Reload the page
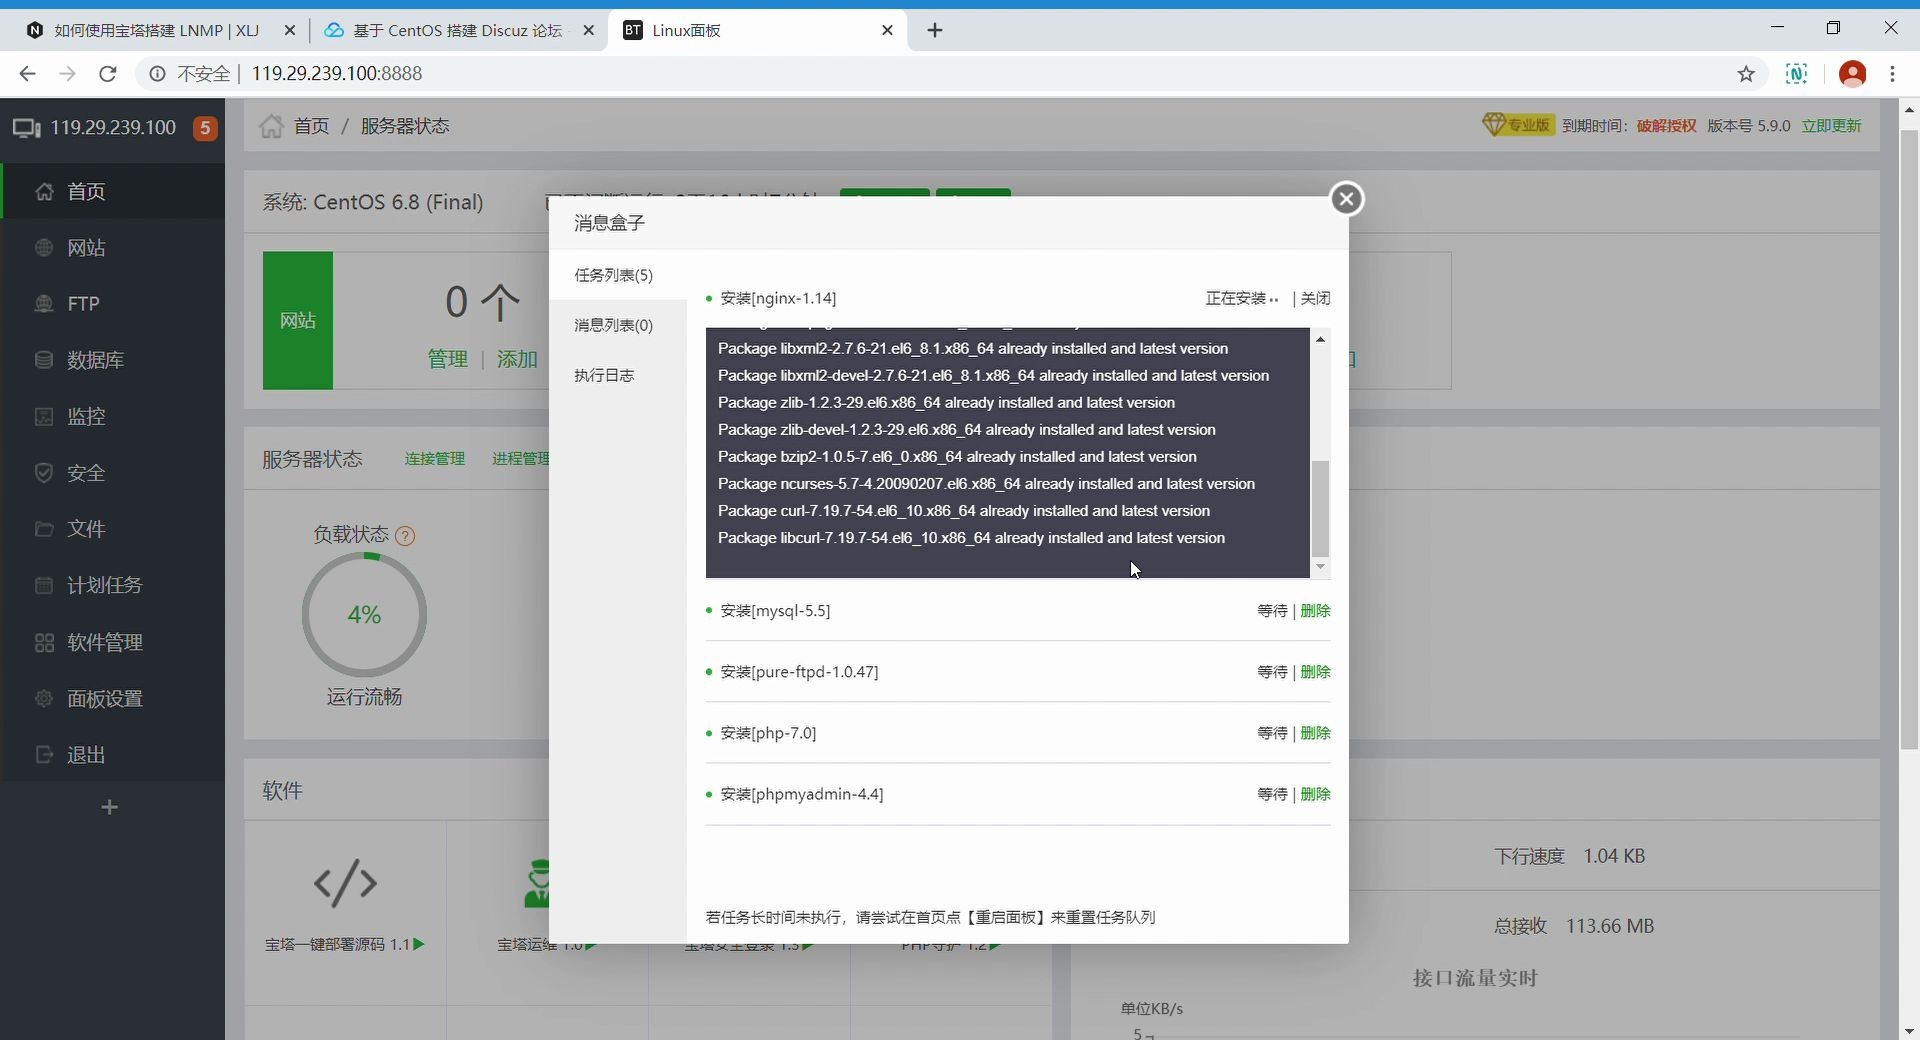Viewport: 1920px width, 1040px height. [x=108, y=73]
